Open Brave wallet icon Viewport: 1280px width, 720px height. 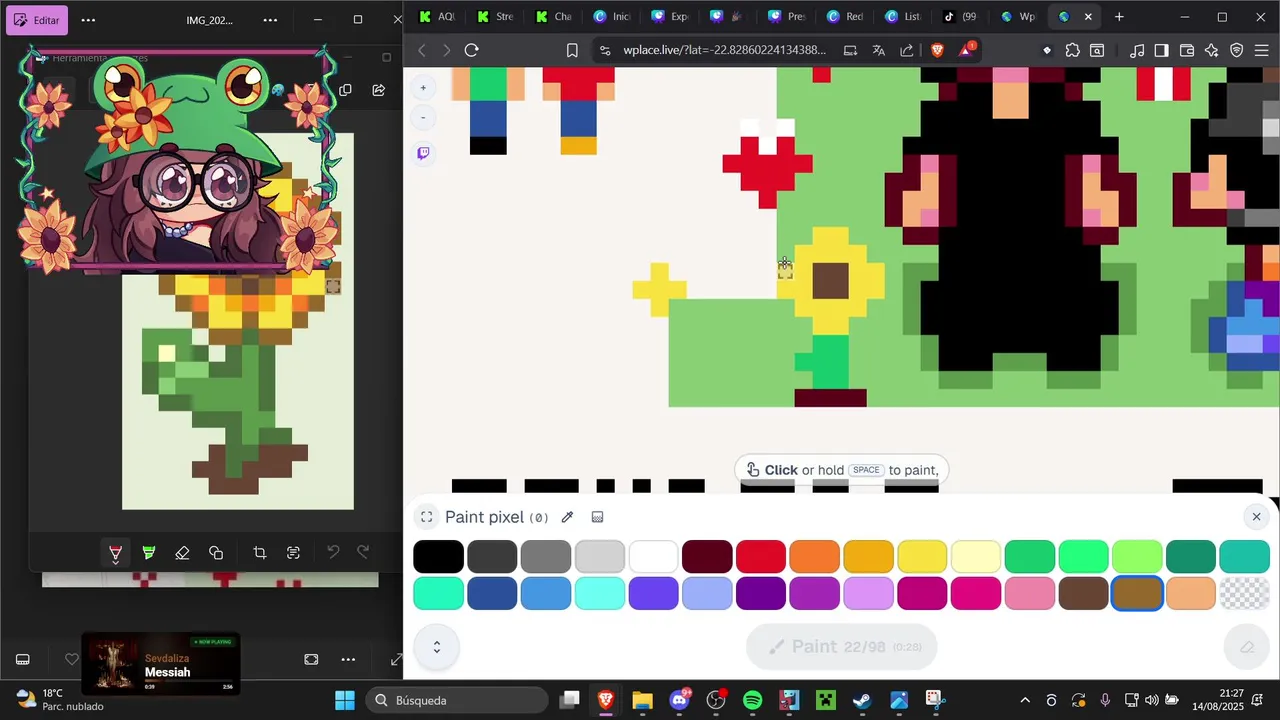pyautogui.click(x=1187, y=50)
